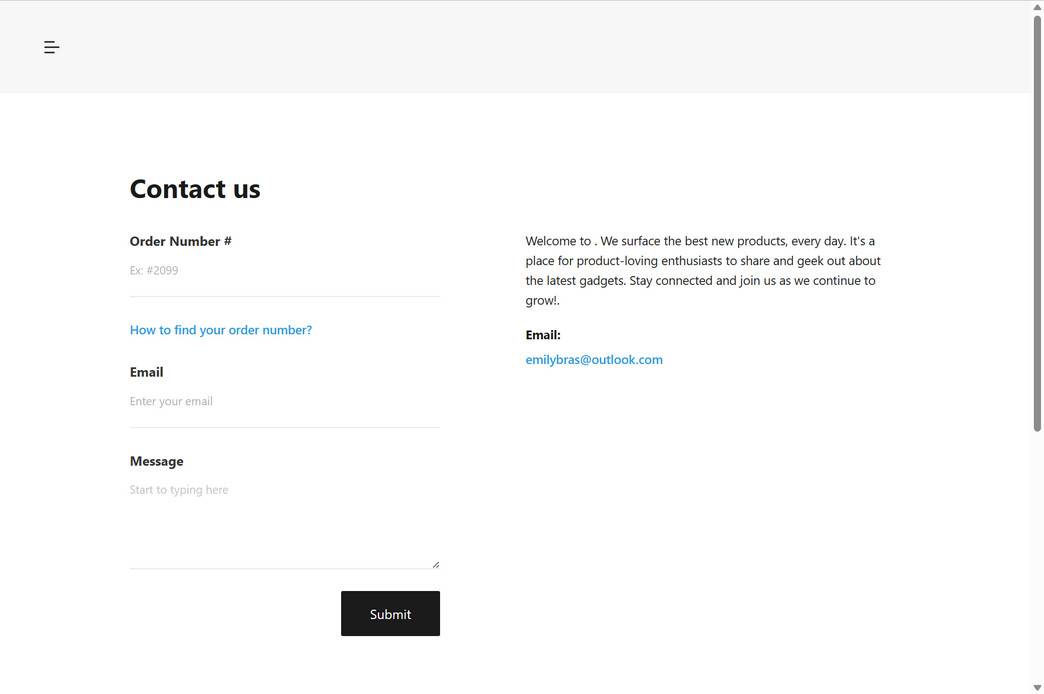Click the Order Number input field
The image size is (1044, 694).
click(x=284, y=271)
